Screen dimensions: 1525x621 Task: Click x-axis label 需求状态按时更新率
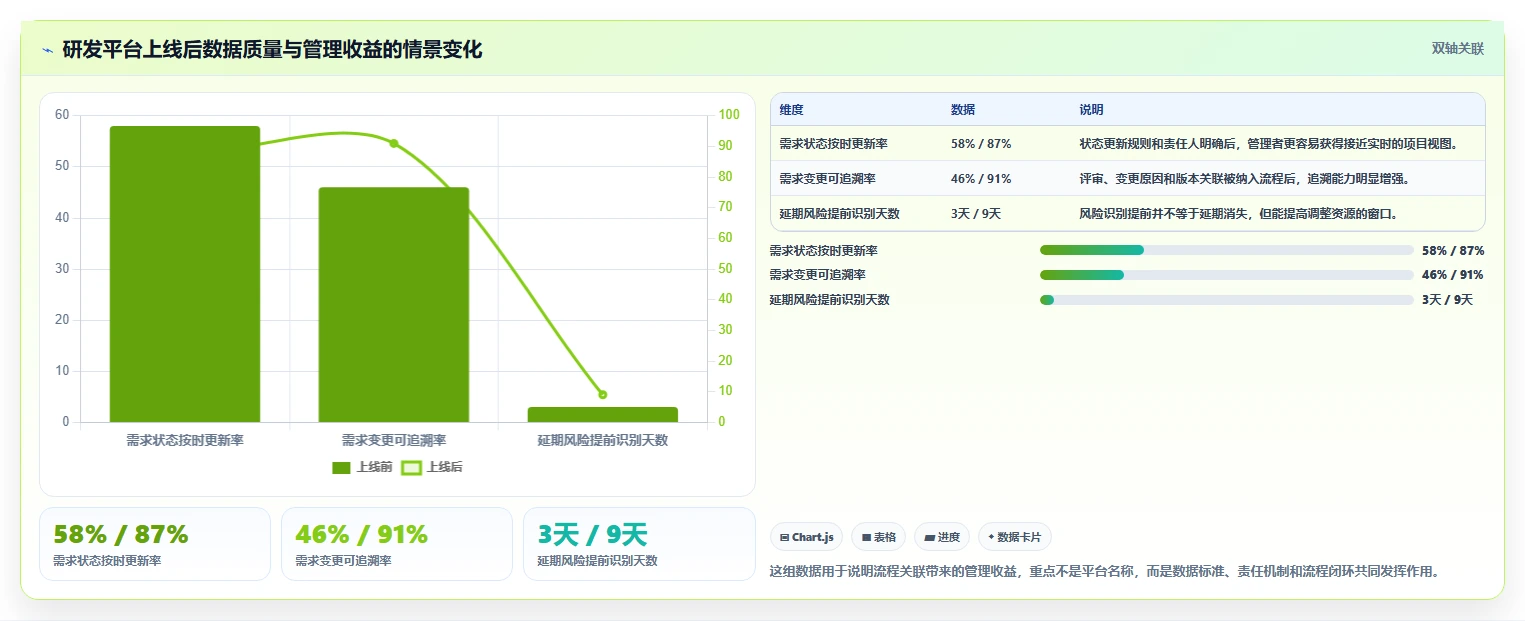click(185, 440)
